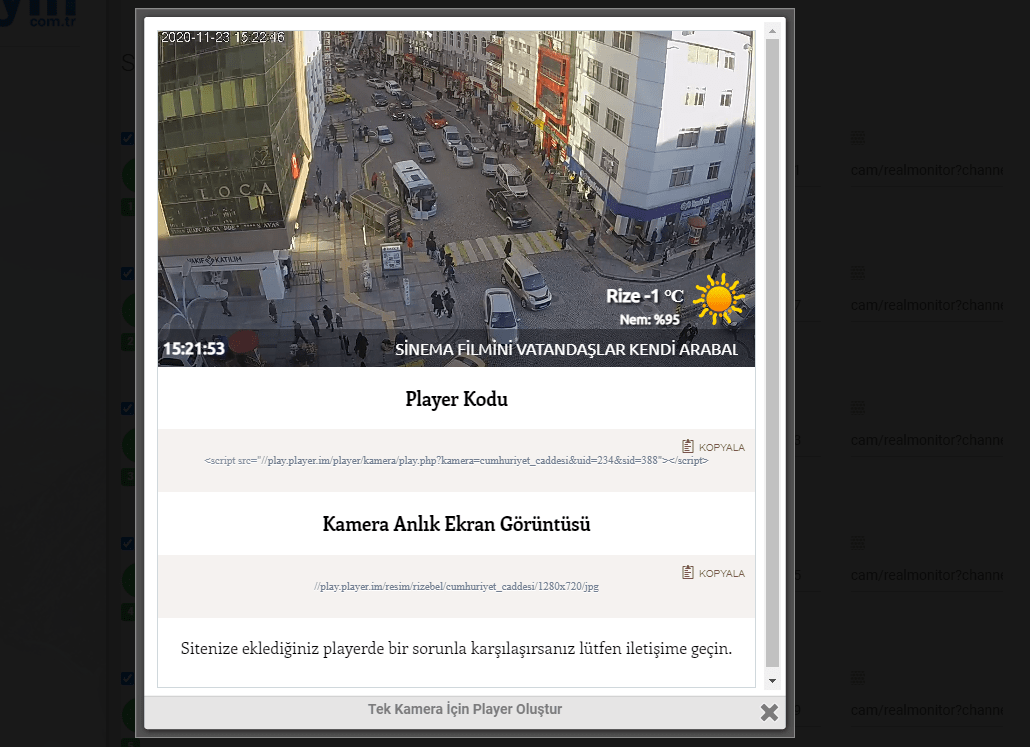Click the KOPYALA copy icon under Player Kodu
The height and width of the screenshot is (747, 1030).
click(687, 446)
